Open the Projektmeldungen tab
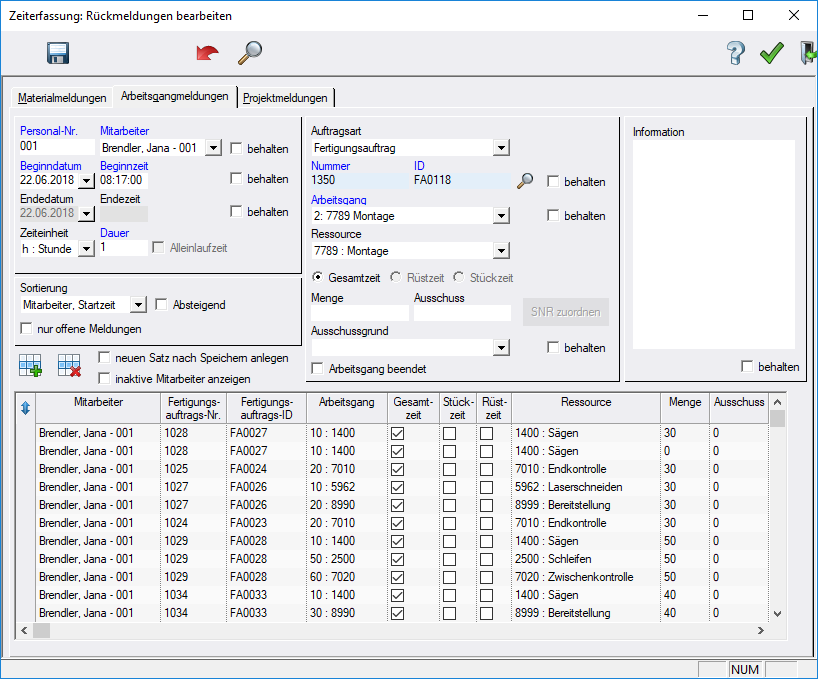Viewport: 818px width, 679px height. [285, 98]
